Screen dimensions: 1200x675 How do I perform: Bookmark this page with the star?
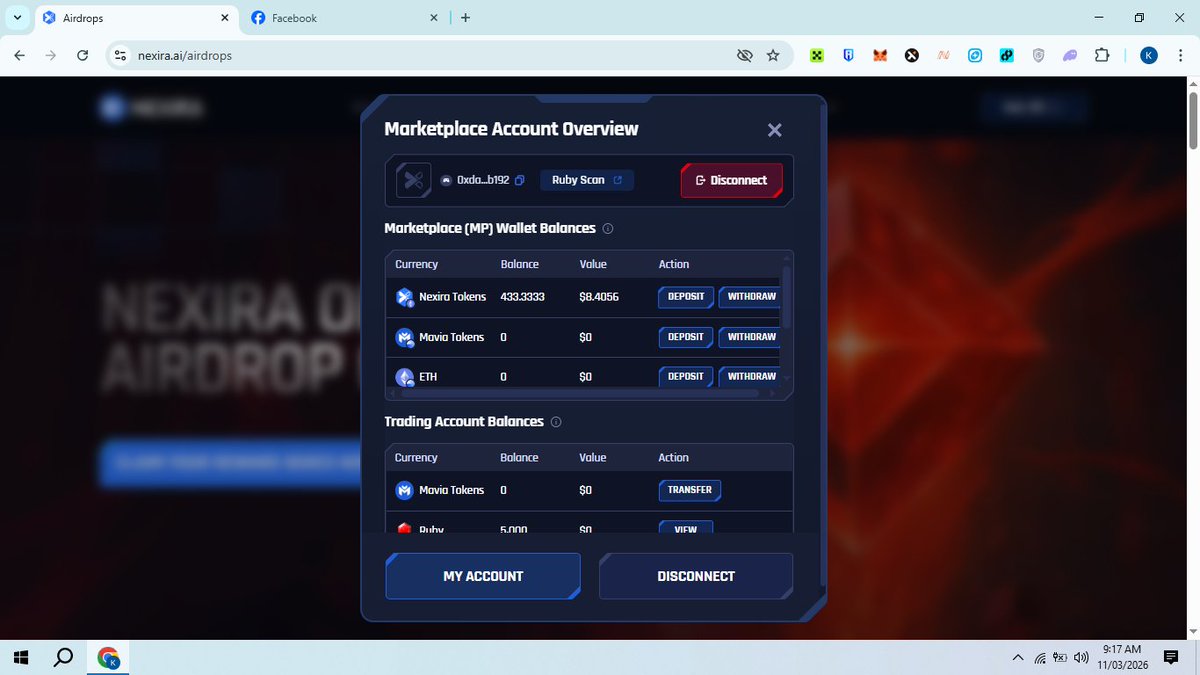773,56
